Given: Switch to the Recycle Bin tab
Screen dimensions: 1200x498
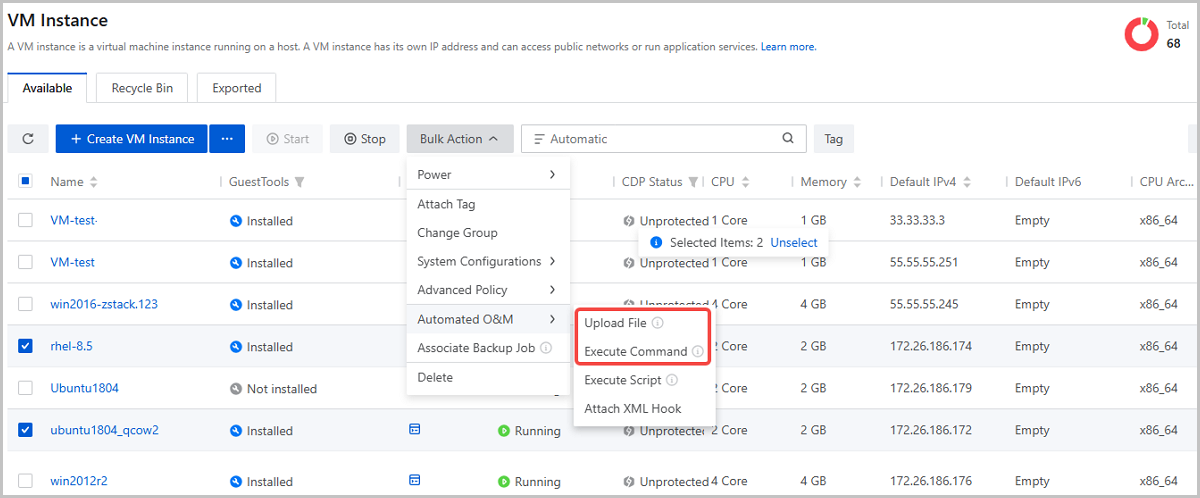Looking at the screenshot, I should 142,88.
